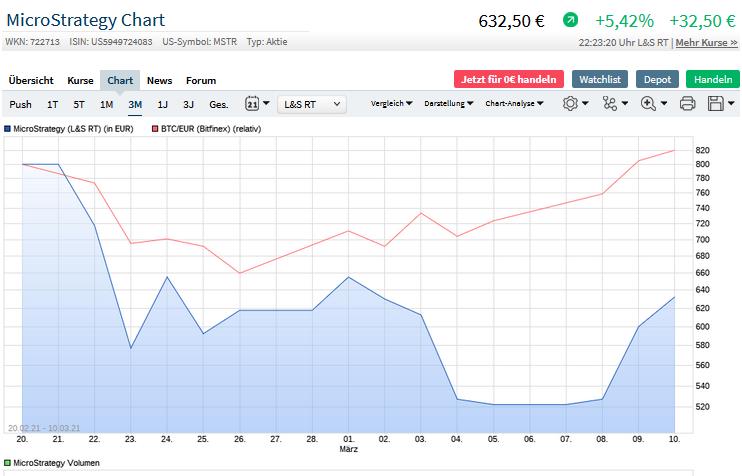Switch chart to 1J time range
Image resolution: width=742 pixels, height=476 pixels.
click(162, 104)
